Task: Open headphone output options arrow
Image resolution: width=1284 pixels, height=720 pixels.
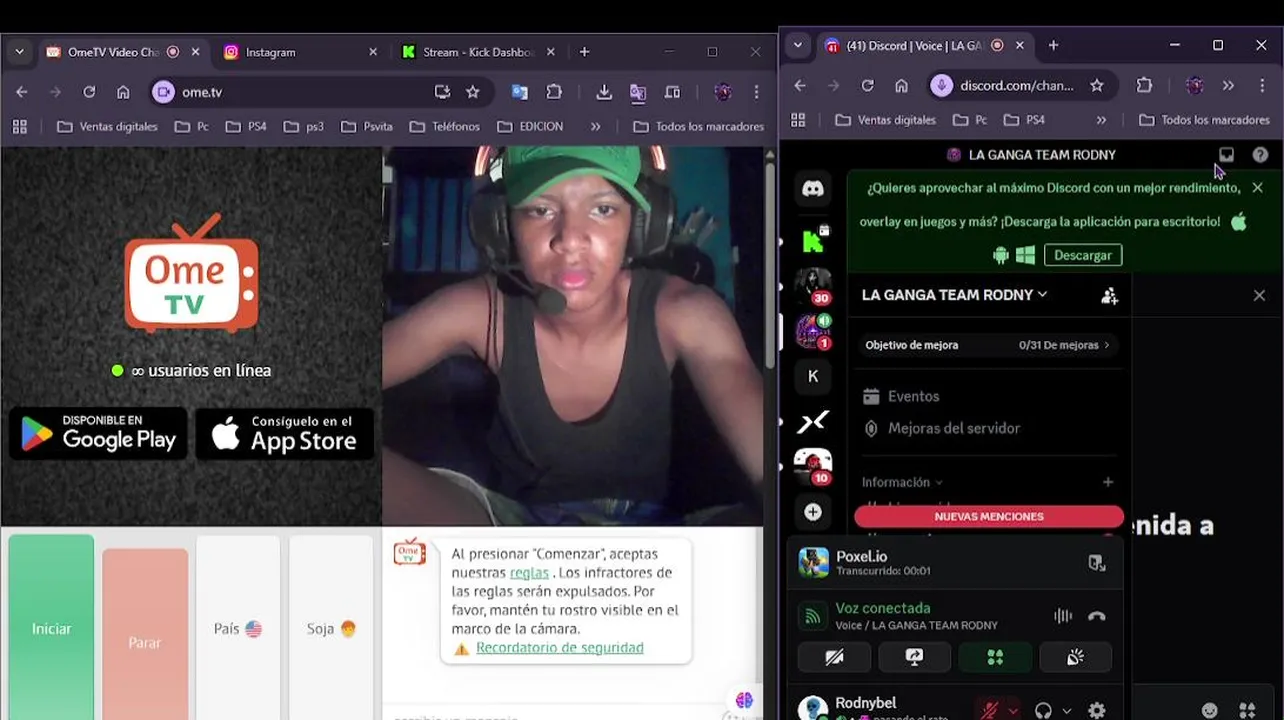Action: [1066, 711]
